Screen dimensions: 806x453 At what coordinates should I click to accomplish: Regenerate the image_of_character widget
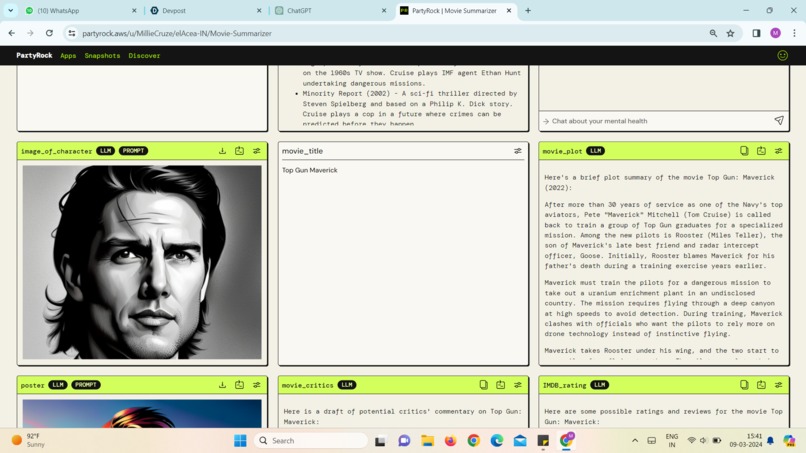[240, 151]
